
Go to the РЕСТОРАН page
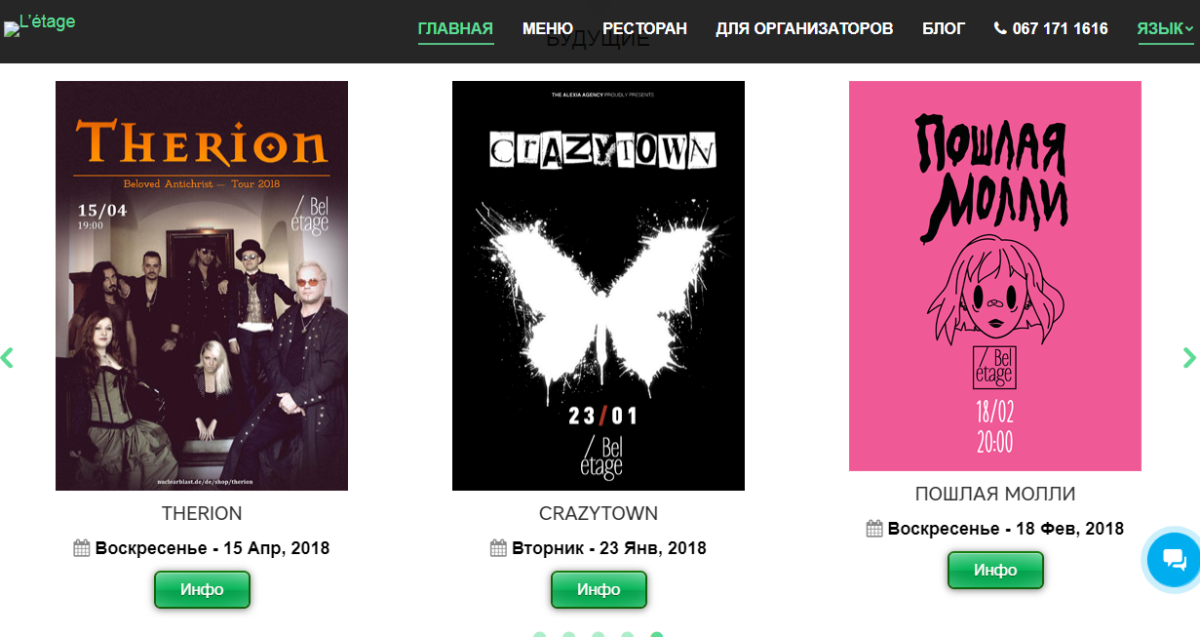tap(644, 29)
